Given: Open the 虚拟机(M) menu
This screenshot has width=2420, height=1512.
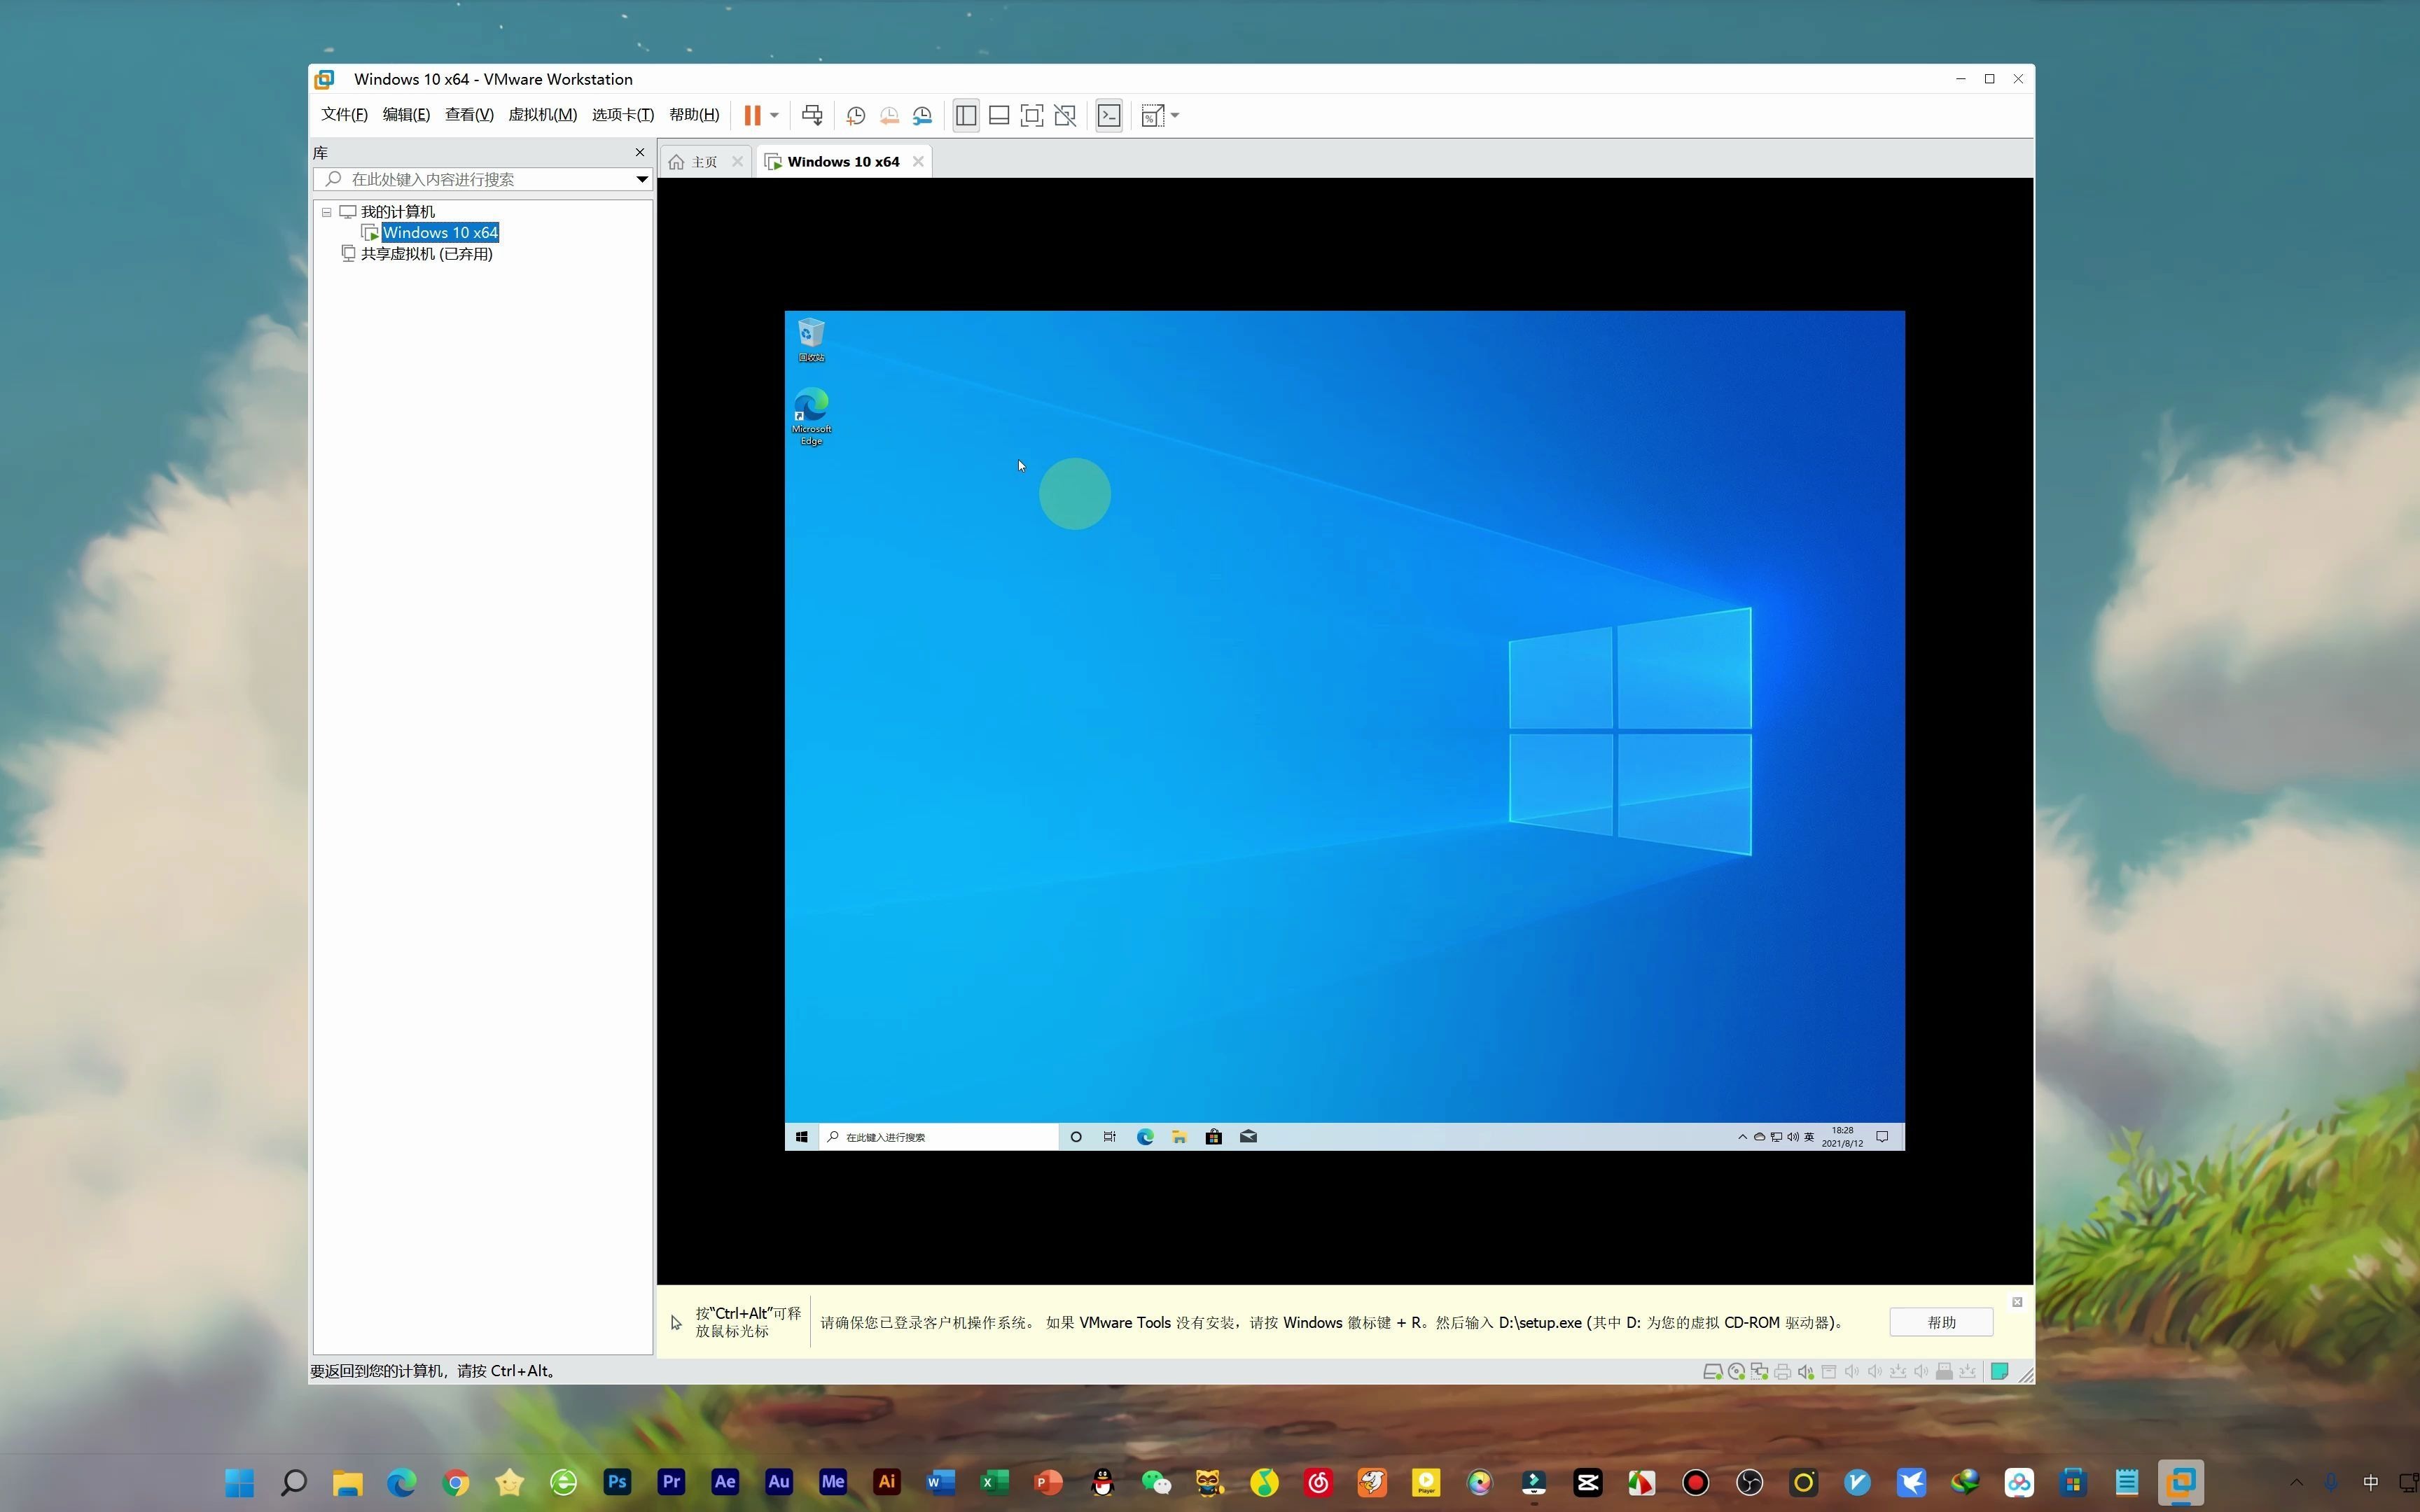Looking at the screenshot, I should coord(542,115).
